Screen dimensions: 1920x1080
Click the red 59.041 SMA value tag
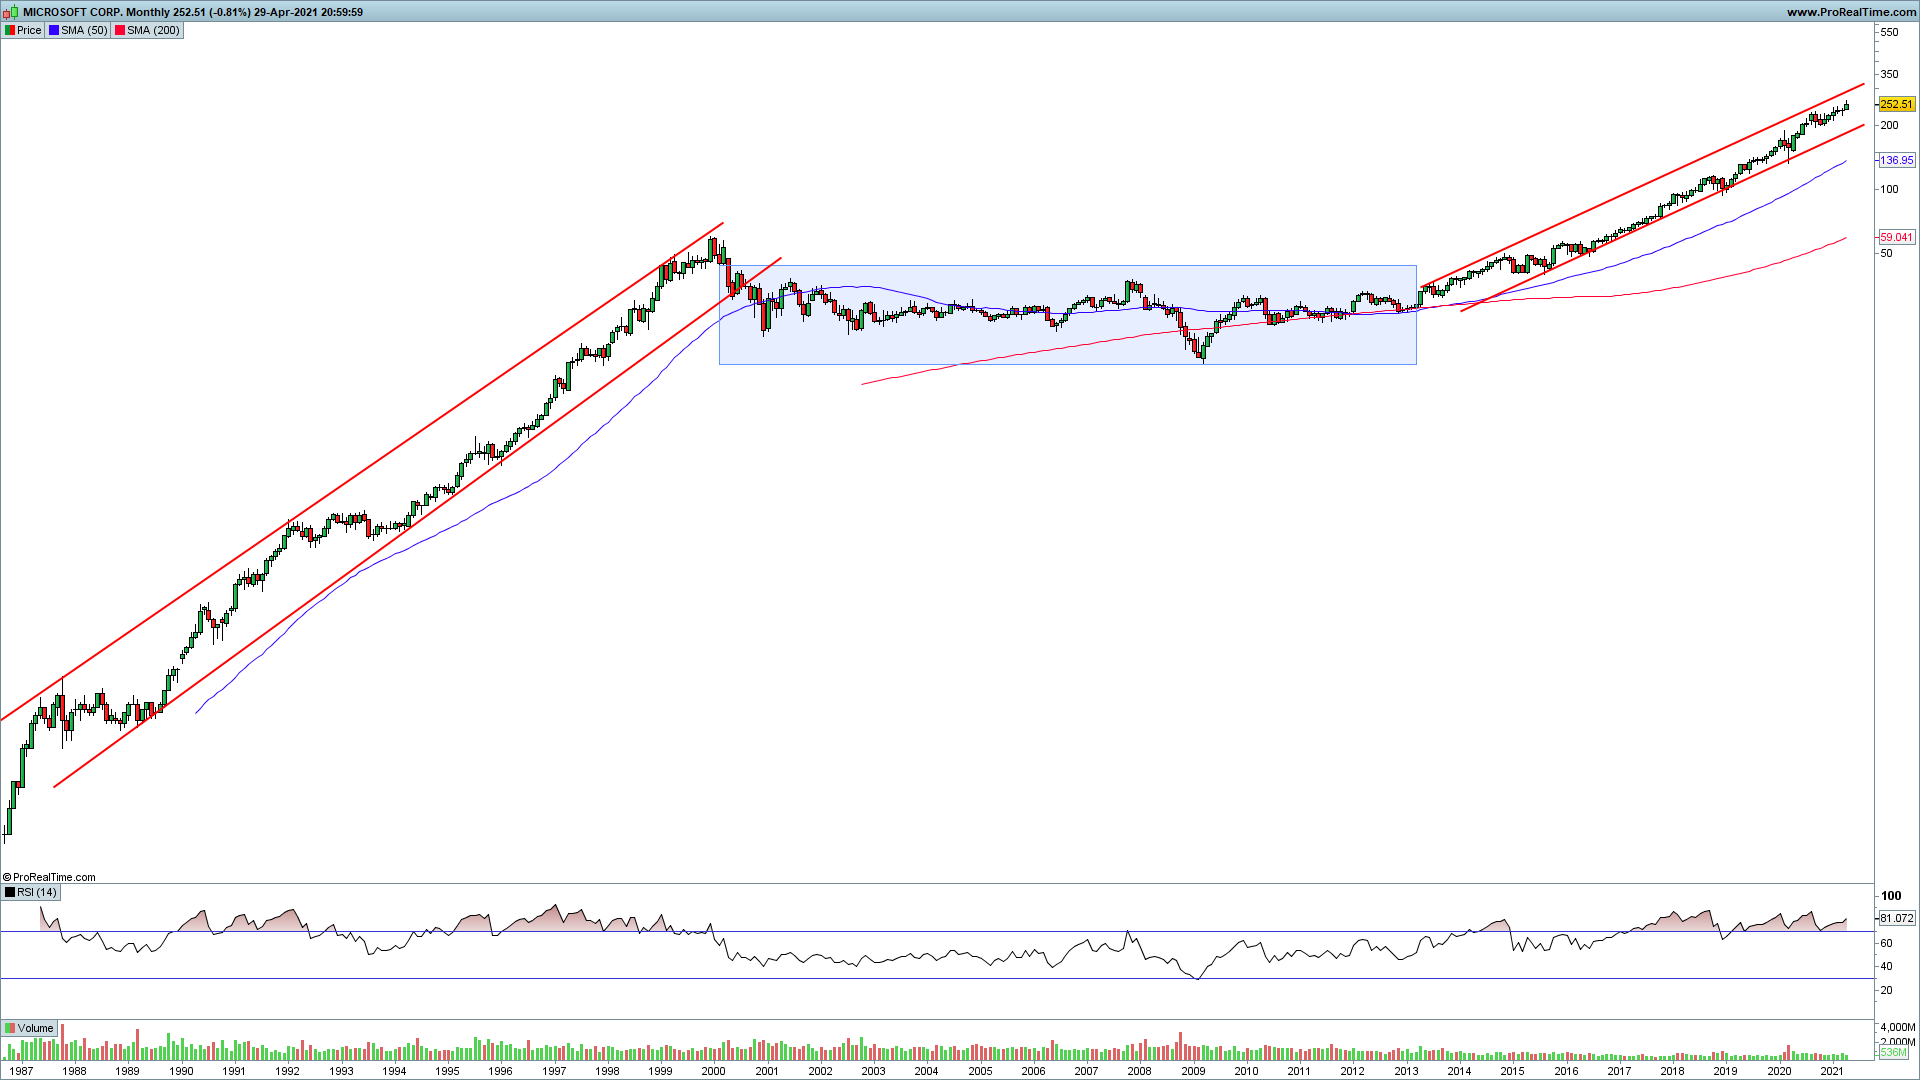coord(1896,237)
